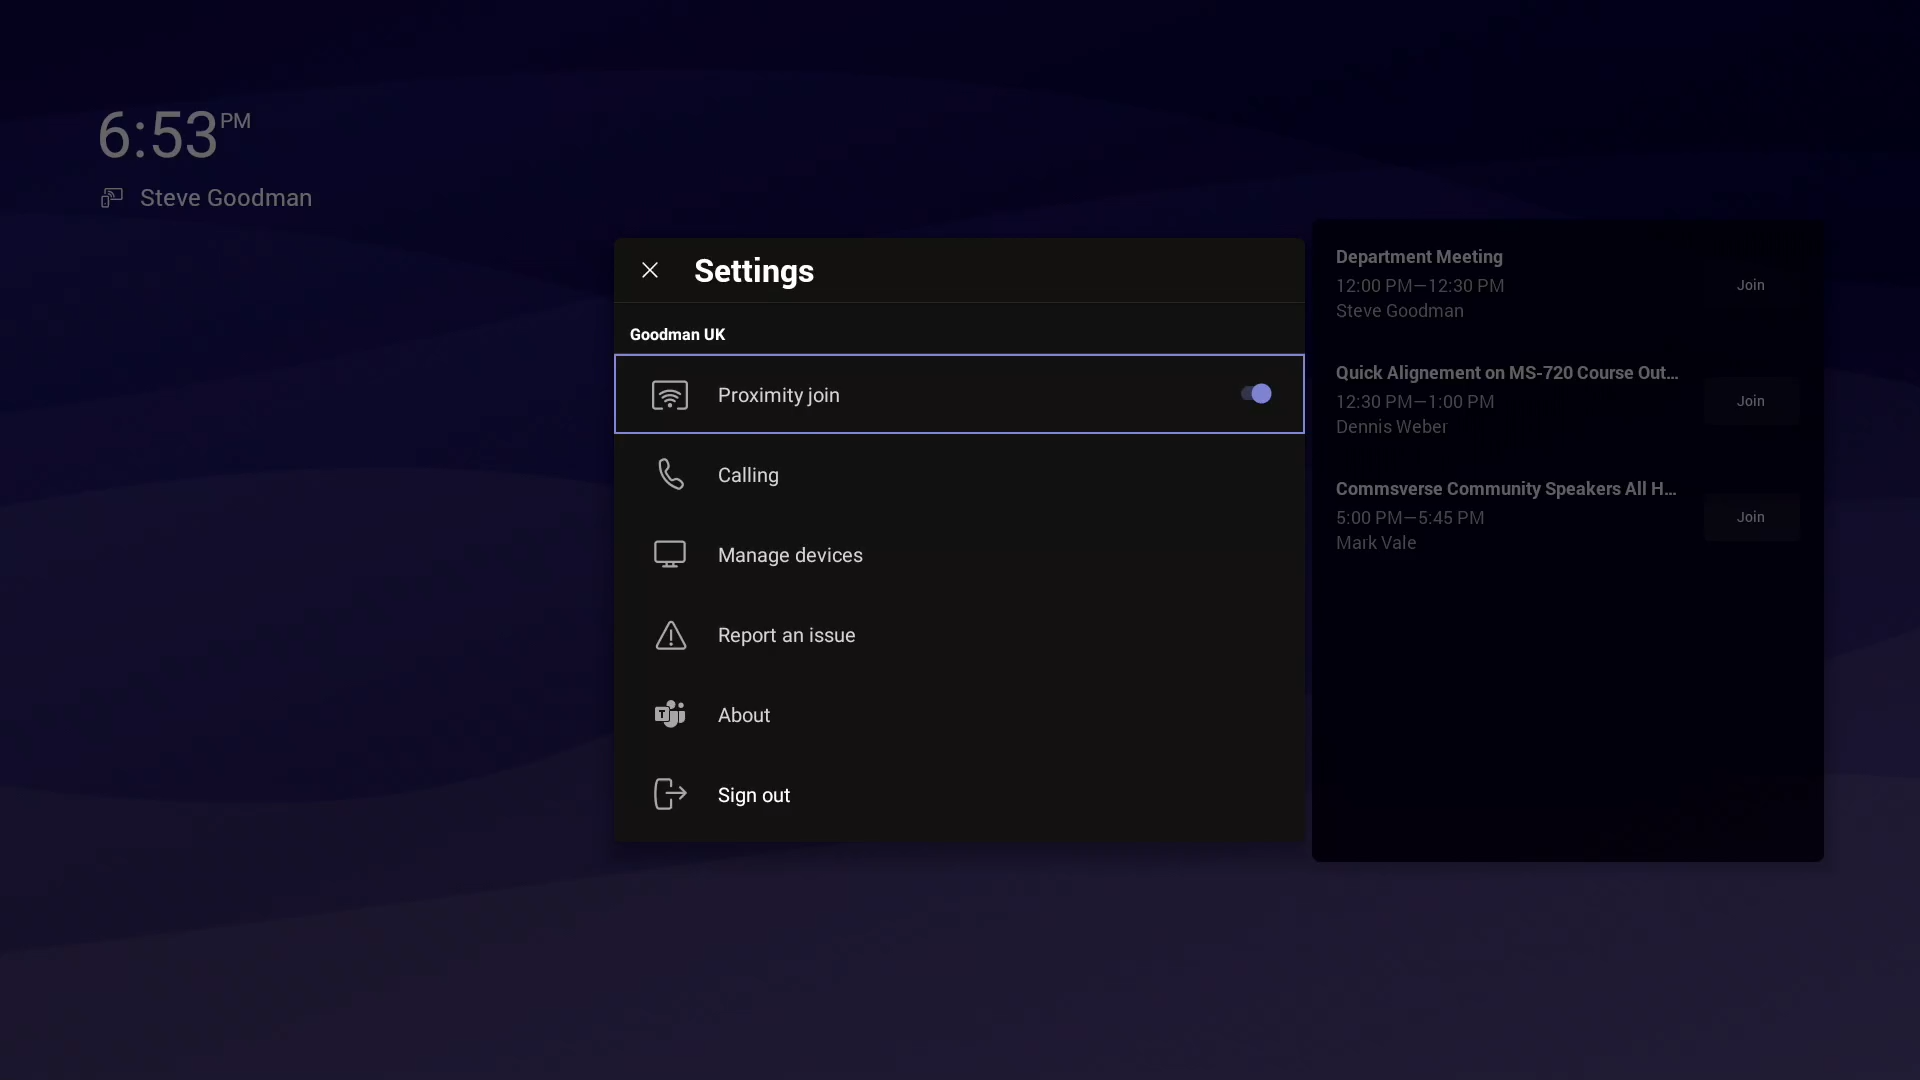
Task: Click the Sign out arrow icon
Action: (x=671, y=794)
